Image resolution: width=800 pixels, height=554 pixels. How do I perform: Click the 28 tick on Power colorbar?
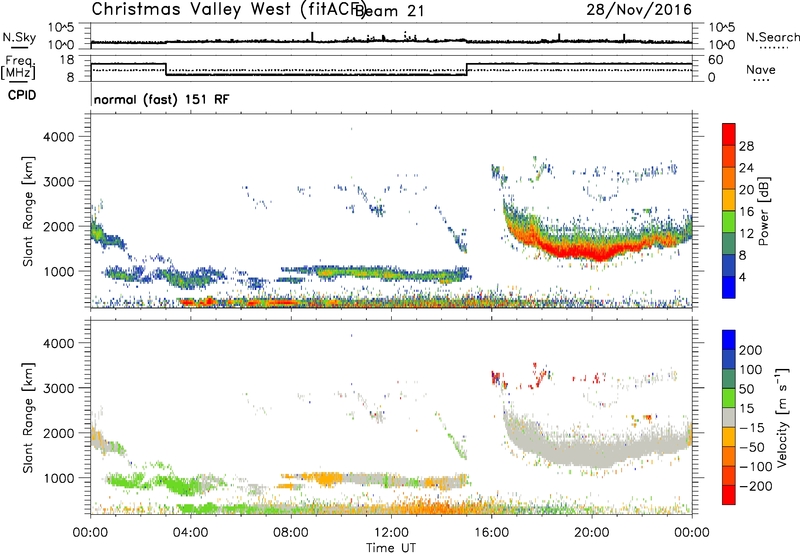746,146
